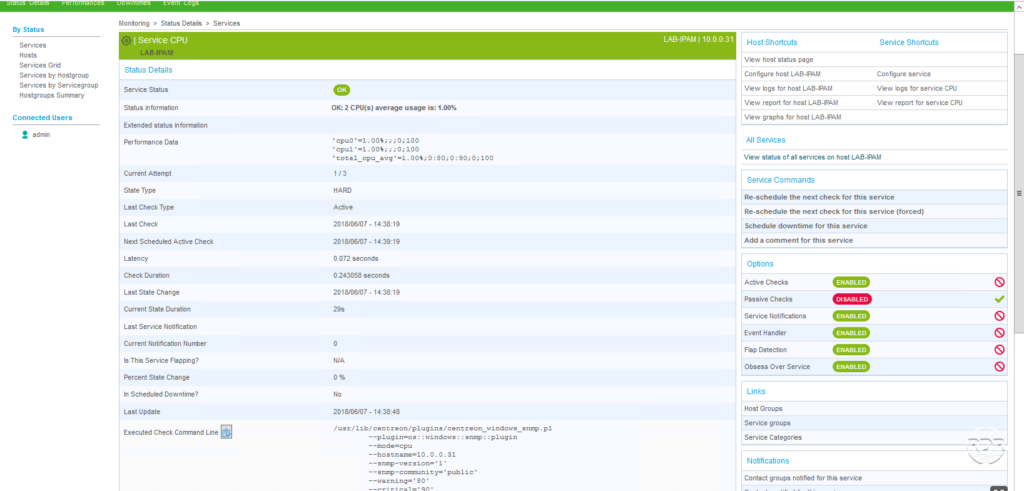Click Status Details in the breadcrumb

click(182, 24)
